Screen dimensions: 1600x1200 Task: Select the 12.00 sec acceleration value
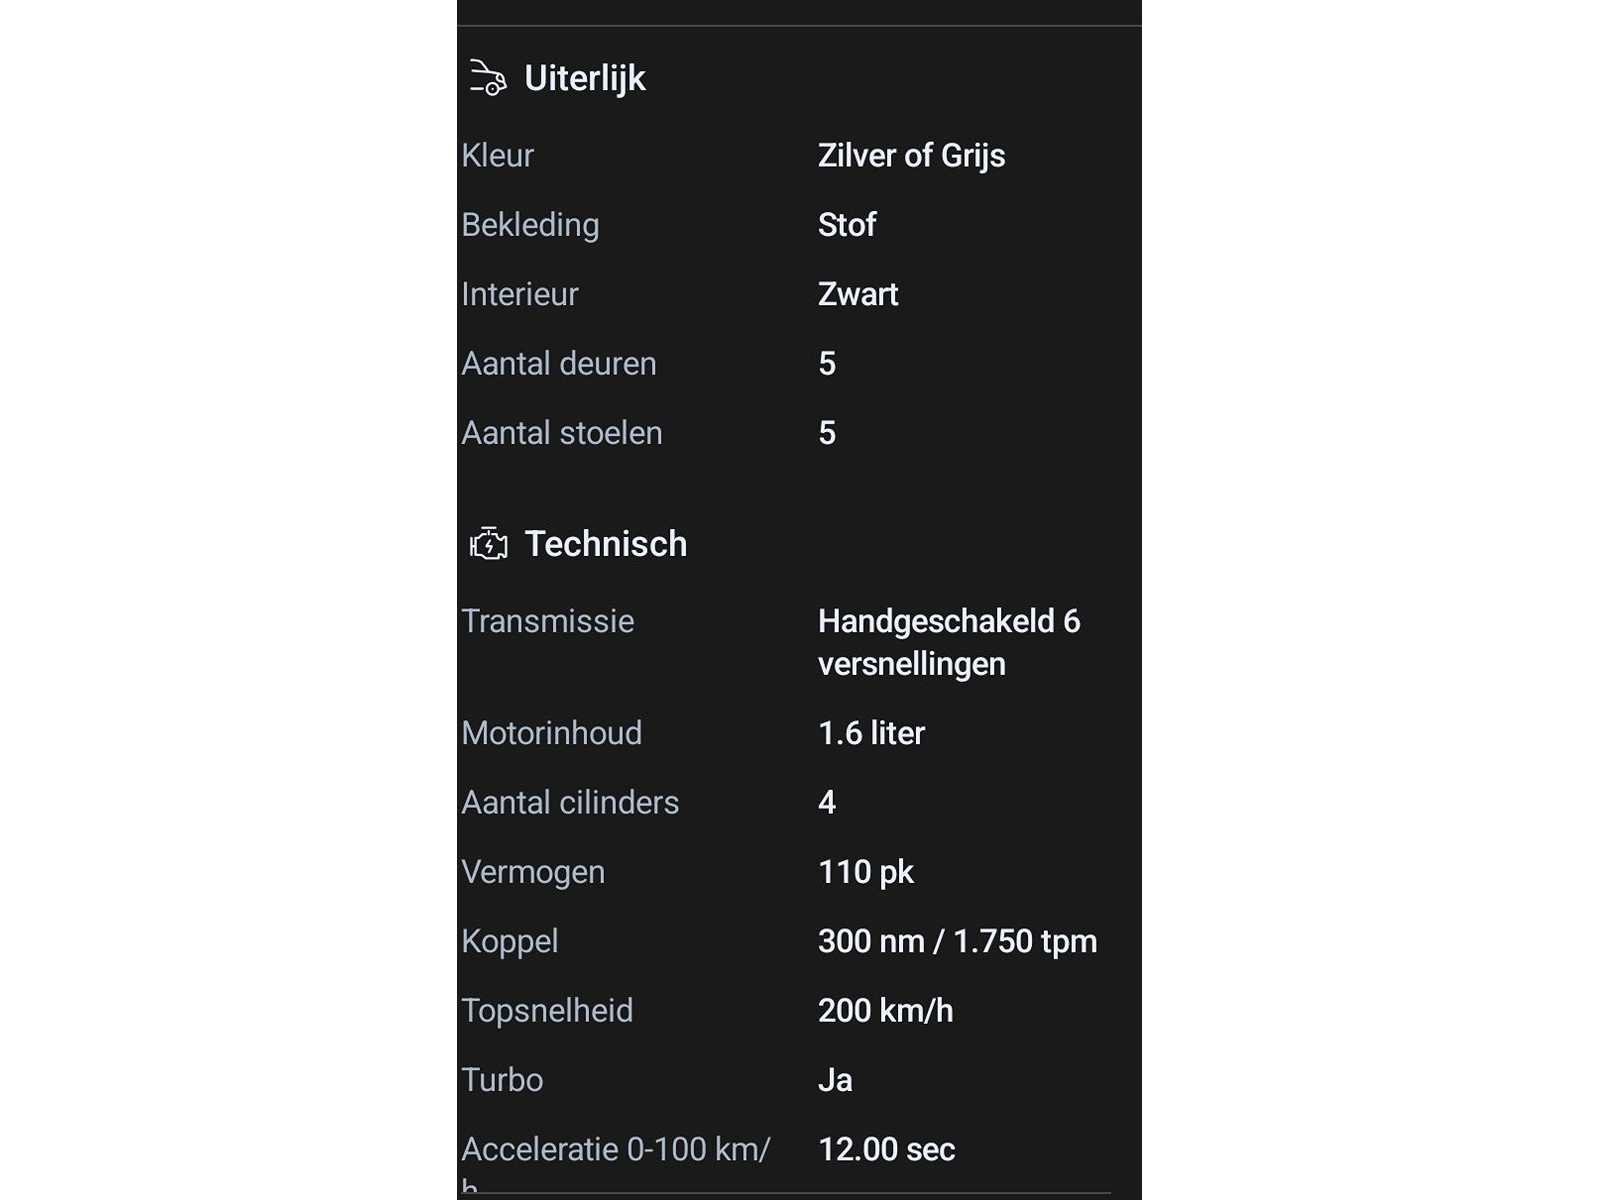tap(886, 1150)
